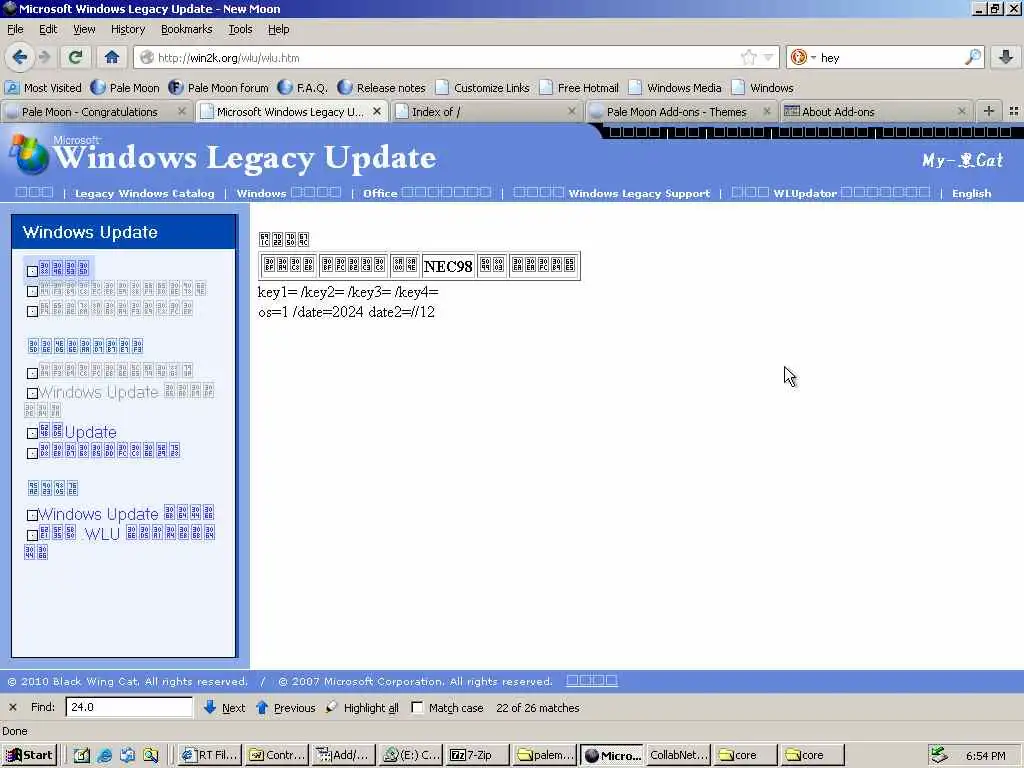
Task: Launch Internet Explorer from quick launch
Action: click(x=104, y=756)
